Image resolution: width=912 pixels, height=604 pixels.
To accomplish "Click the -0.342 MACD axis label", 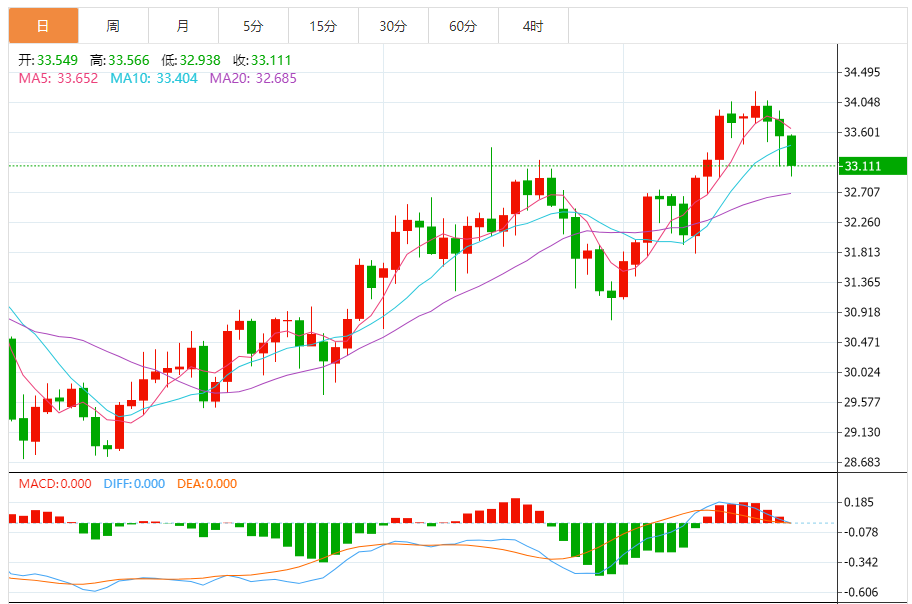I will [x=861, y=563].
